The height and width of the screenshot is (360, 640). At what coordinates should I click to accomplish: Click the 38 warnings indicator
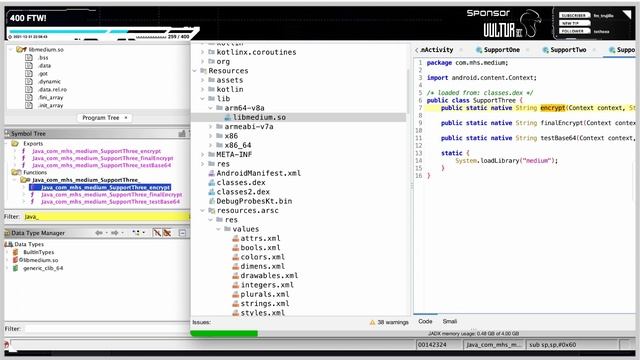tap(389, 322)
